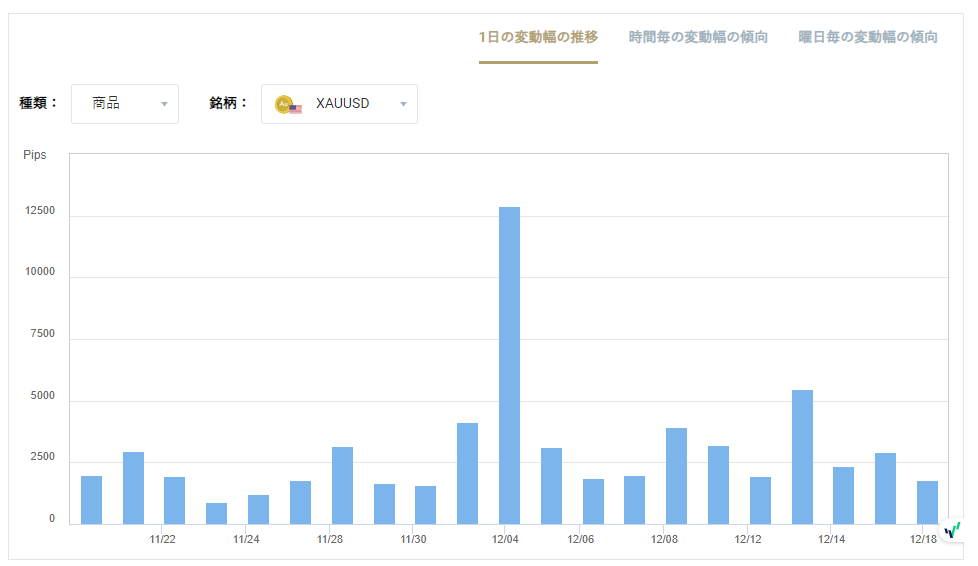Open the 1日の変動幅の推移 tab
The height and width of the screenshot is (566, 978).
point(538,37)
